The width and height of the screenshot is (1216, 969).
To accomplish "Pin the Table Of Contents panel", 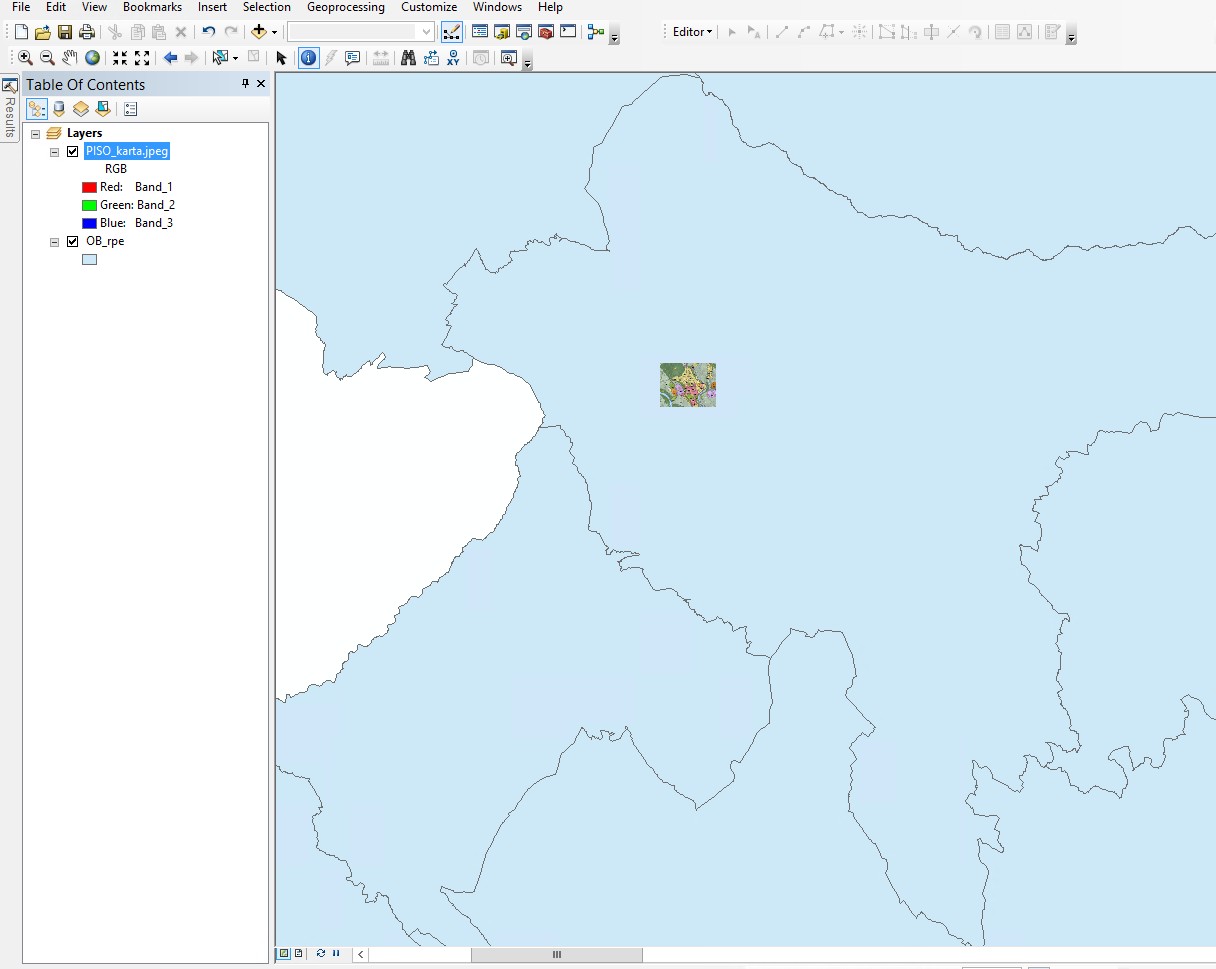I will [x=246, y=84].
